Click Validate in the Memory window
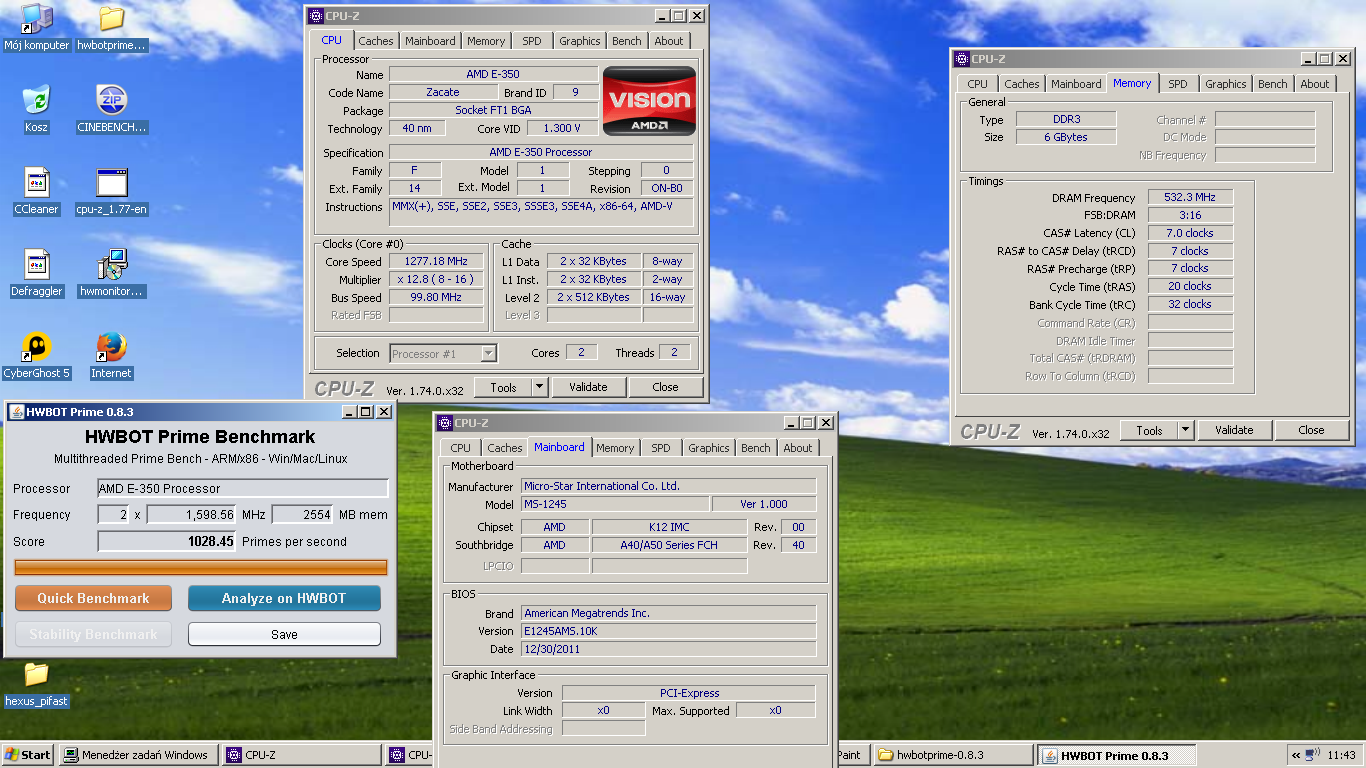The height and width of the screenshot is (768, 1366). point(1234,430)
